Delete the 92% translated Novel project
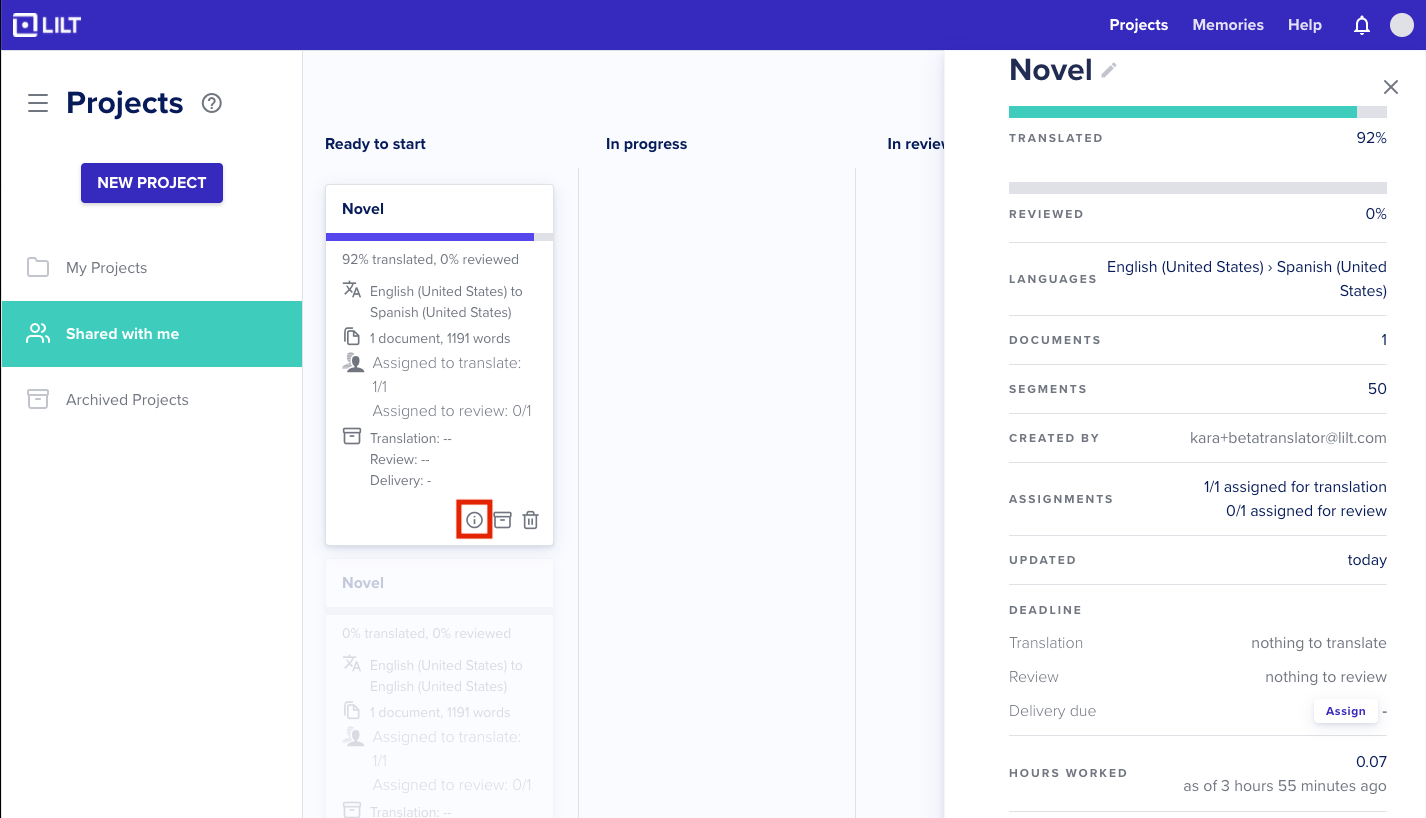This screenshot has width=1426, height=818. point(531,520)
